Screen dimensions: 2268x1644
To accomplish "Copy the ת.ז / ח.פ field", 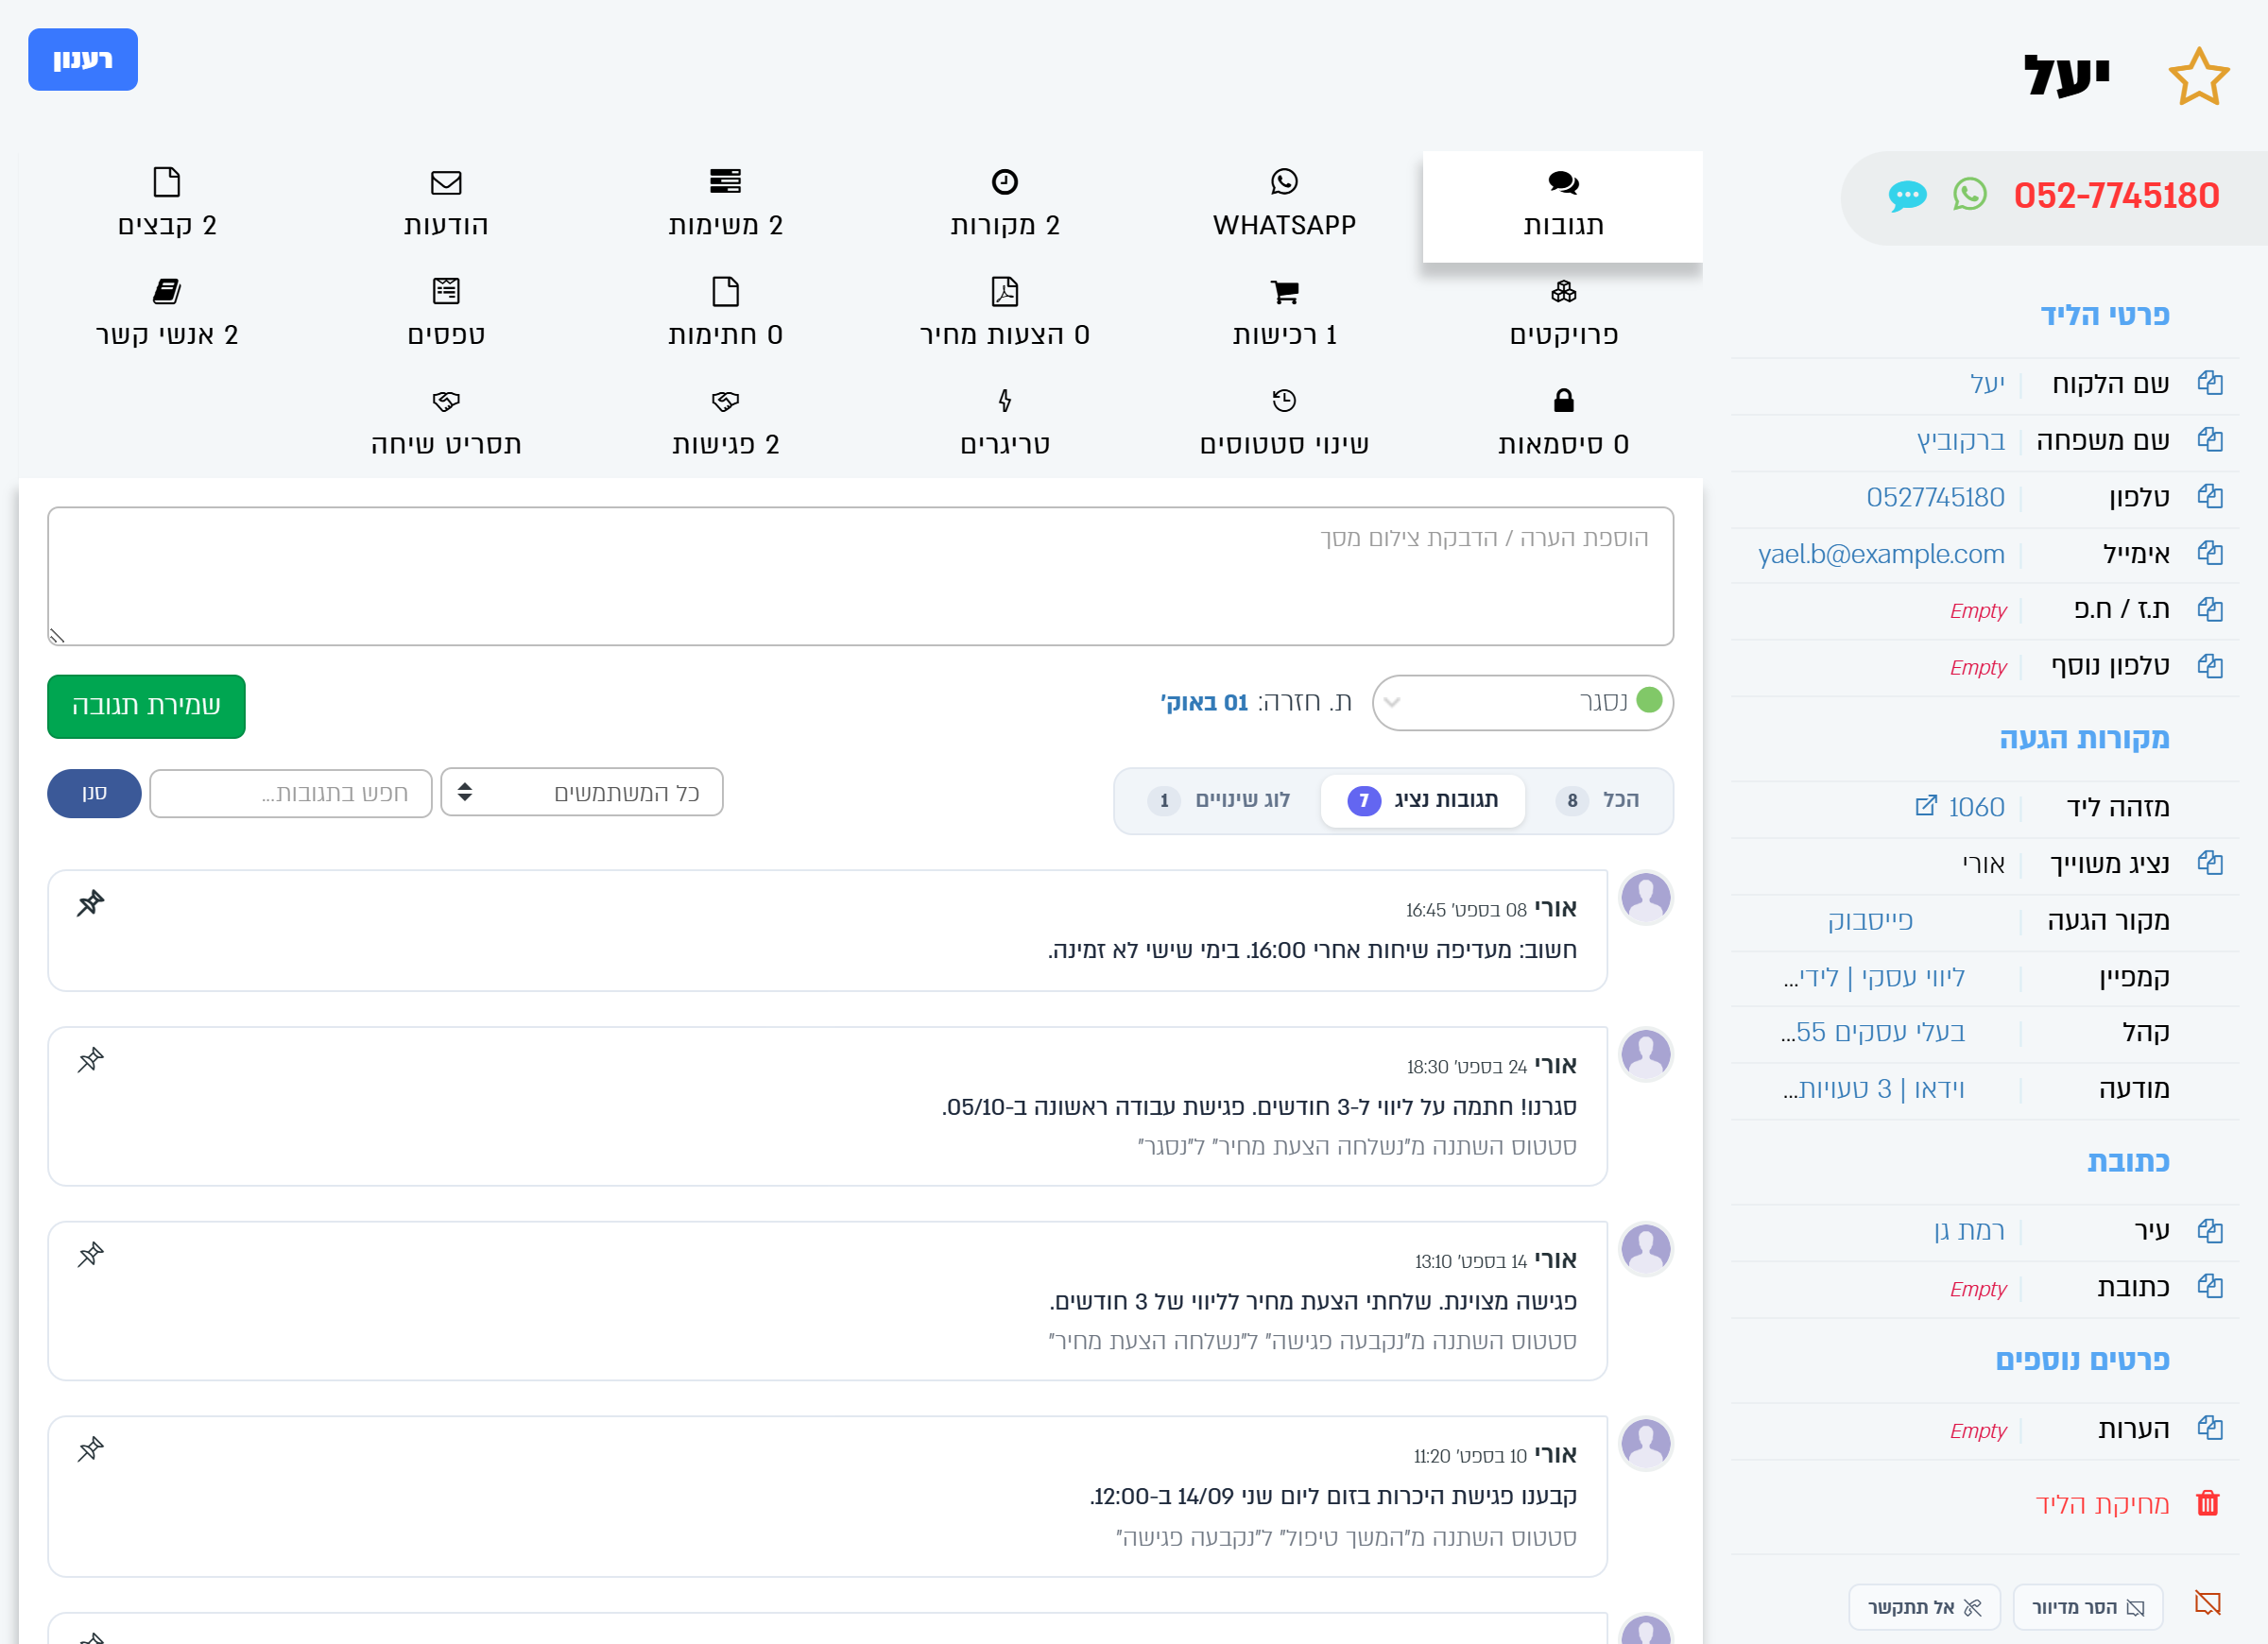I will click(2209, 609).
